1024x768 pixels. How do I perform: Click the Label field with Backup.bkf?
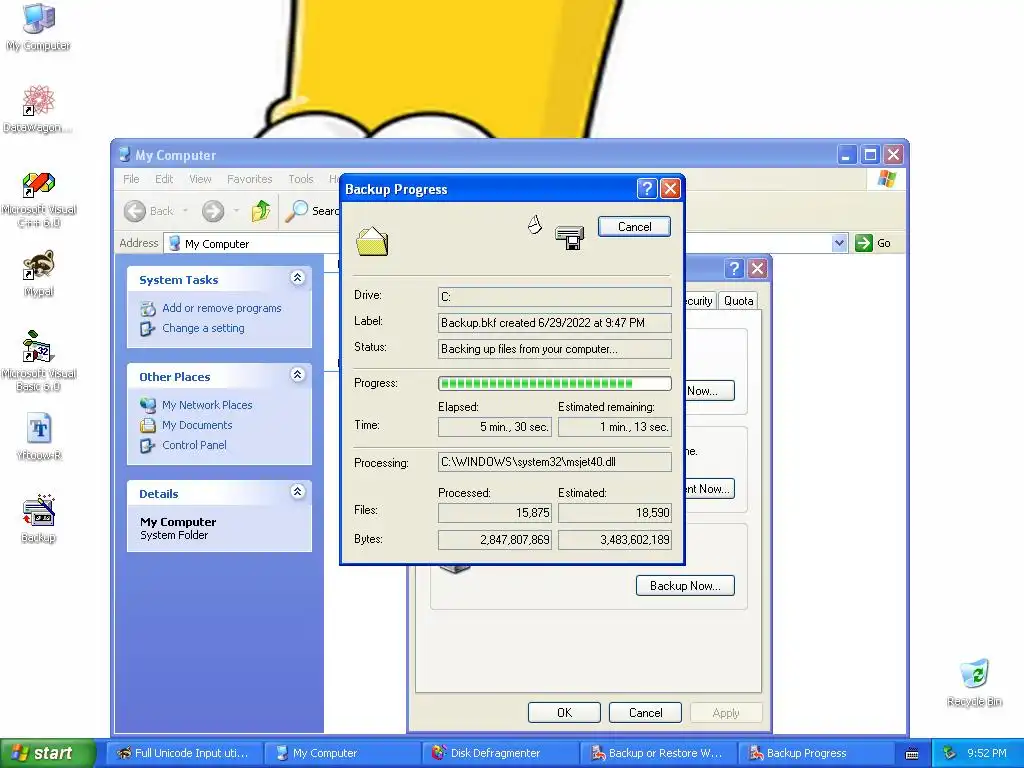tap(554, 323)
